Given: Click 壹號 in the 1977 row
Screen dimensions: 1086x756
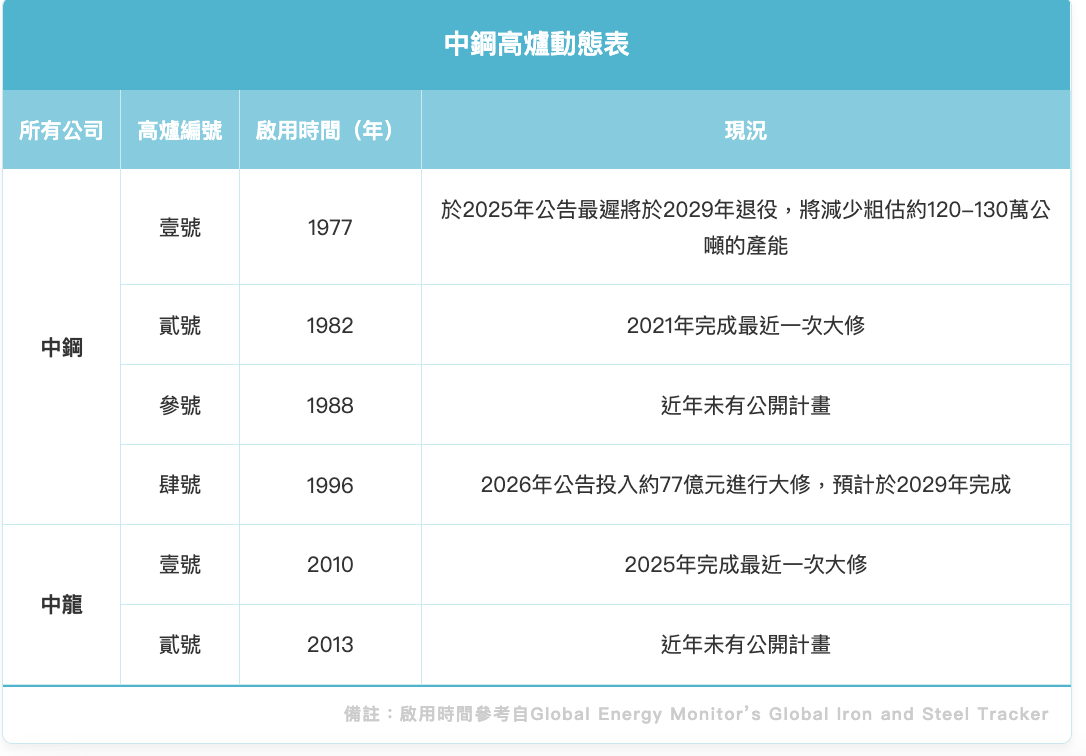Looking at the screenshot, I should [180, 227].
